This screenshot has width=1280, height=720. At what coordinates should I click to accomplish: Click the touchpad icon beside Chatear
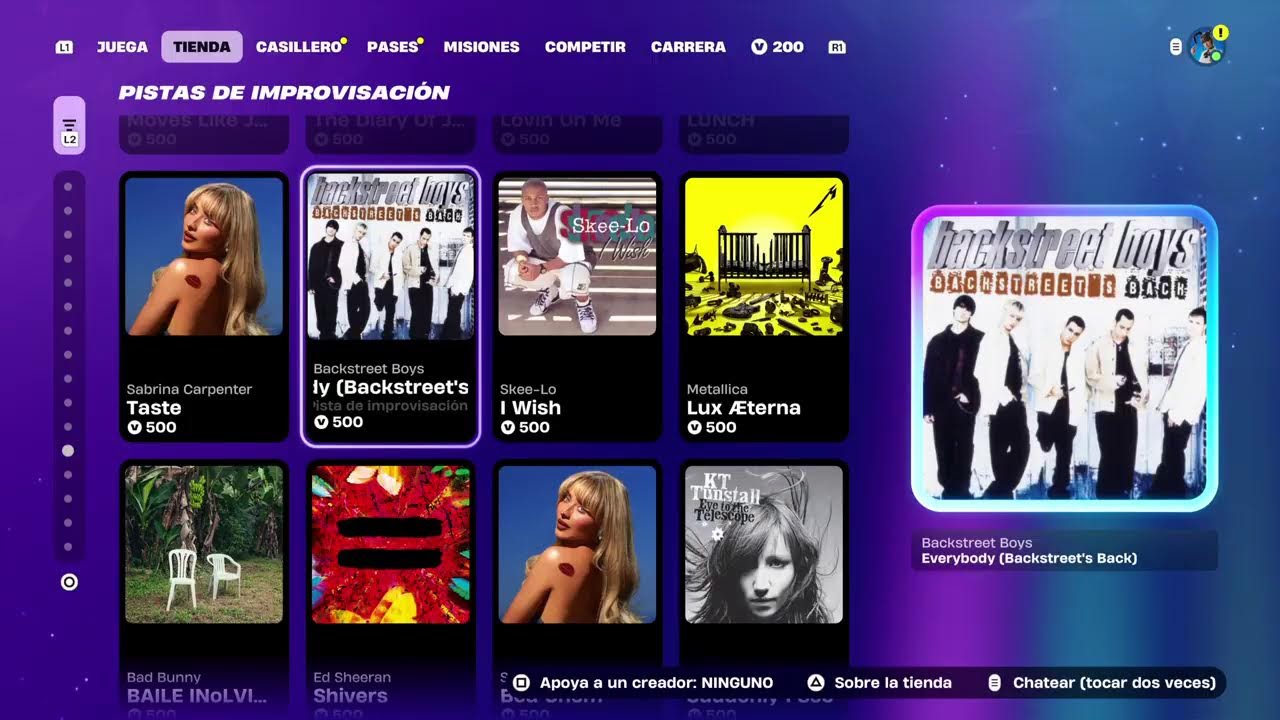tap(994, 683)
